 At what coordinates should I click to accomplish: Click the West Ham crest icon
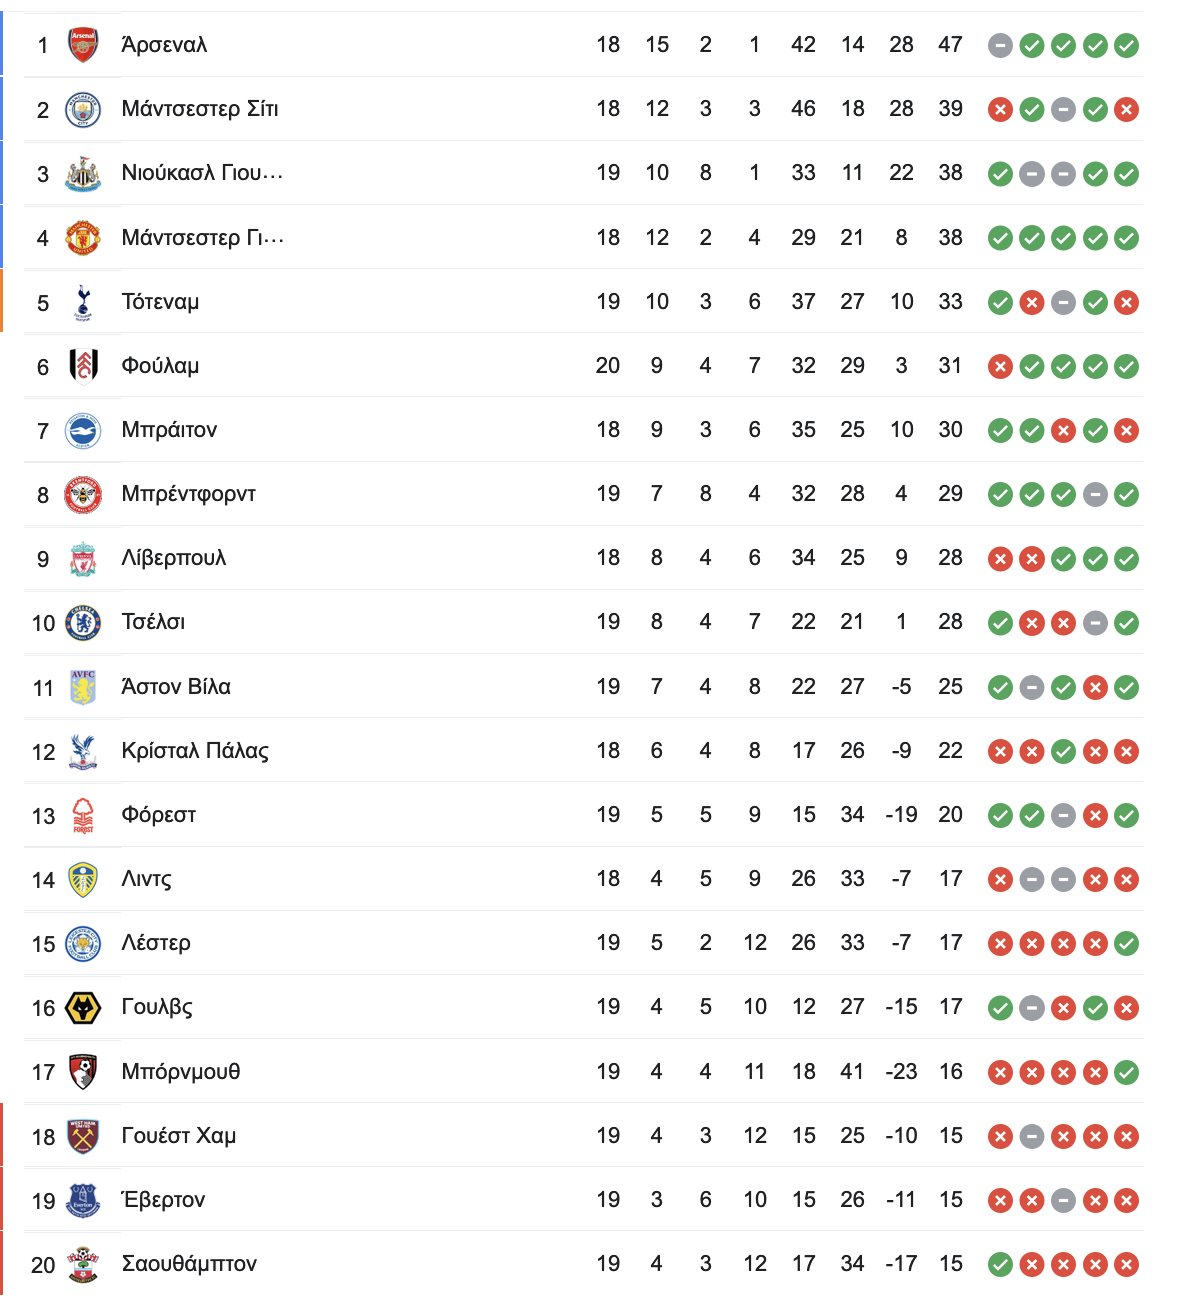pyautogui.click(x=83, y=1136)
